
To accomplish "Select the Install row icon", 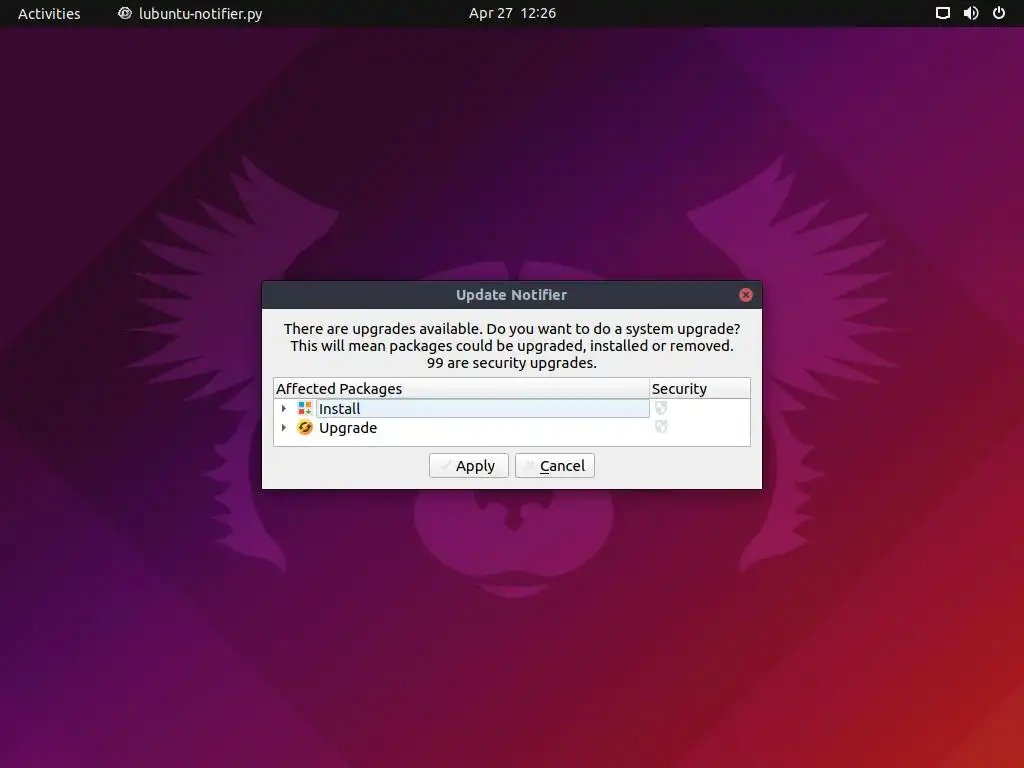I will (304, 408).
